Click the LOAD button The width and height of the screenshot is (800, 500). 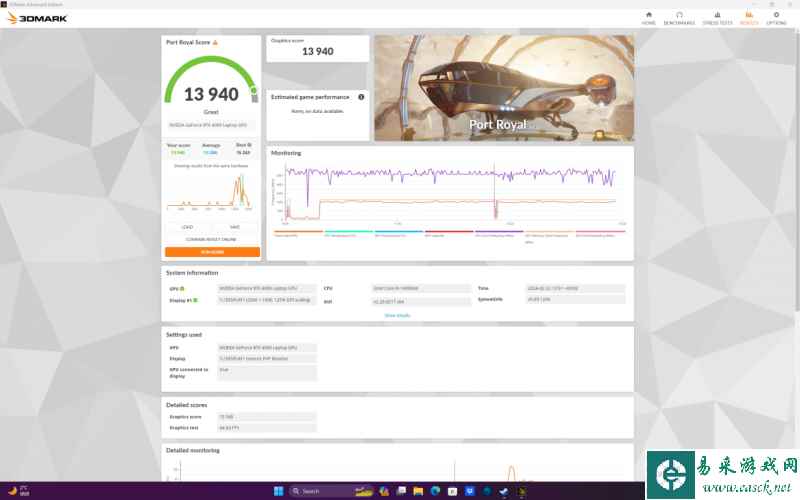[188, 227]
